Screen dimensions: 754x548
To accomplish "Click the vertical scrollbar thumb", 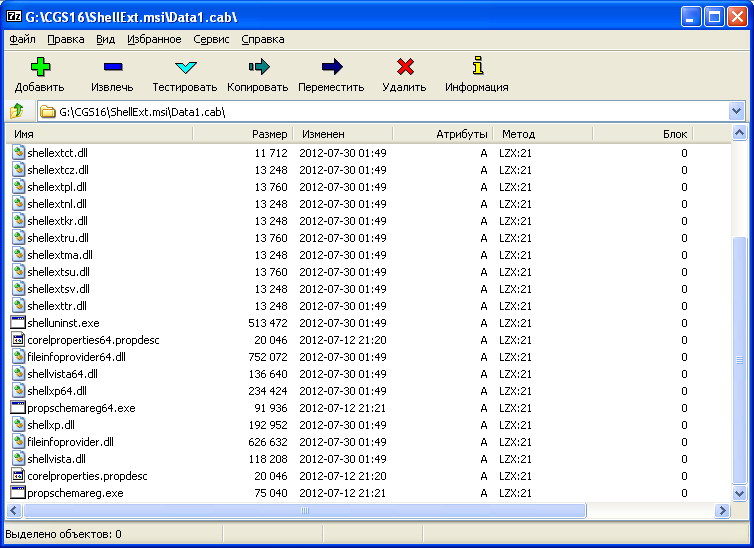I will 739,361.
